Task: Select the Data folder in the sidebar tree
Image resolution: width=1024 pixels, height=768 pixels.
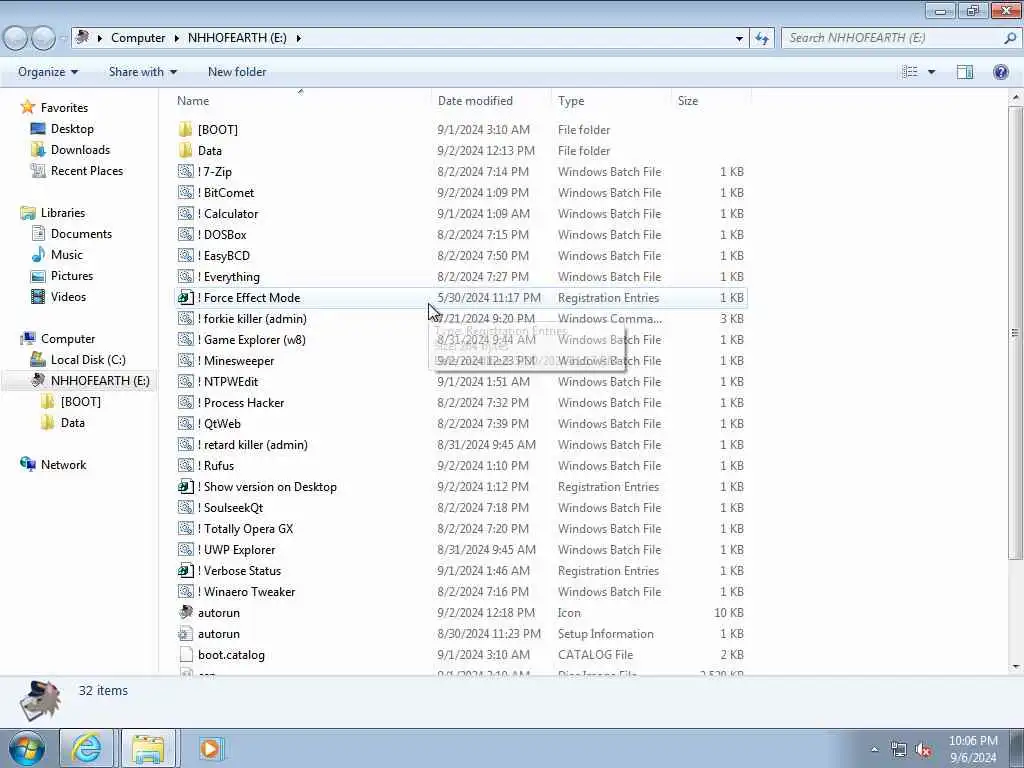Action: point(72,423)
